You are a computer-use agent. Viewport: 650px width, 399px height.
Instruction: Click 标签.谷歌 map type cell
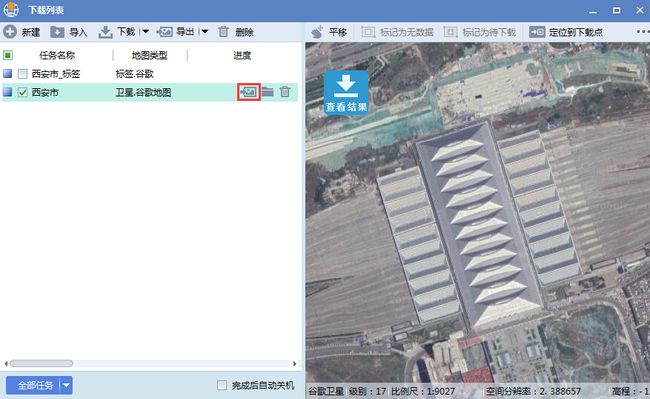pyautogui.click(x=134, y=74)
